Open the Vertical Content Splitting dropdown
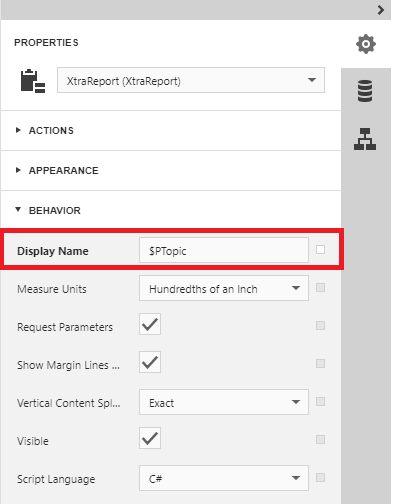Viewport: 394px width, 504px height. [224, 402]
